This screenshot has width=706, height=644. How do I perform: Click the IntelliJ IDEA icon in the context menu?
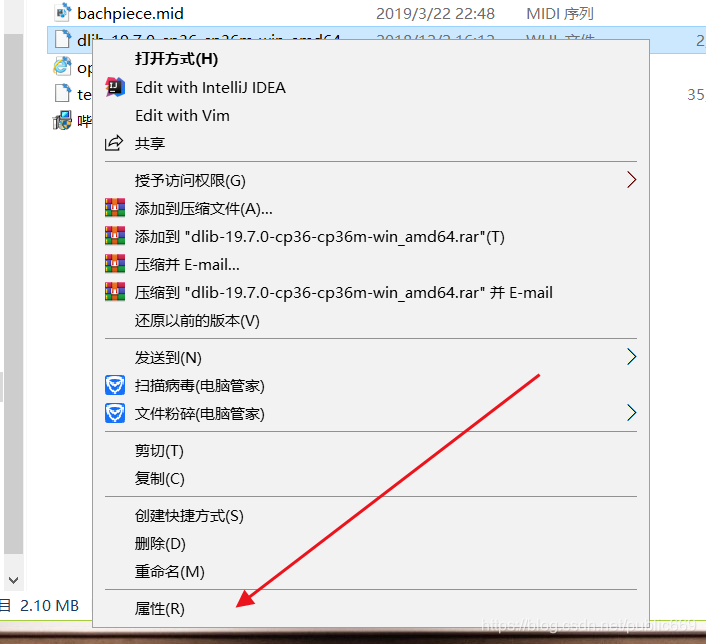point(115,87)
